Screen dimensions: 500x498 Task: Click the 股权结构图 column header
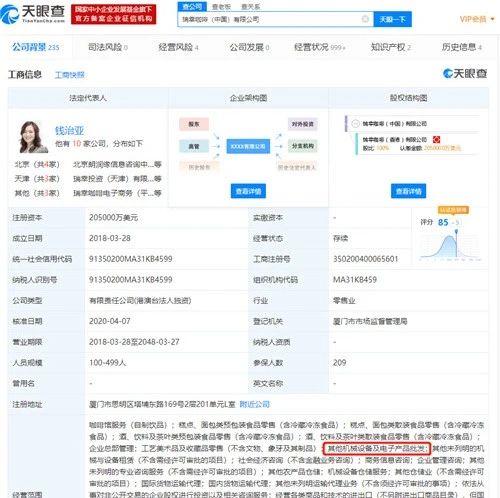tap(409, 98)
